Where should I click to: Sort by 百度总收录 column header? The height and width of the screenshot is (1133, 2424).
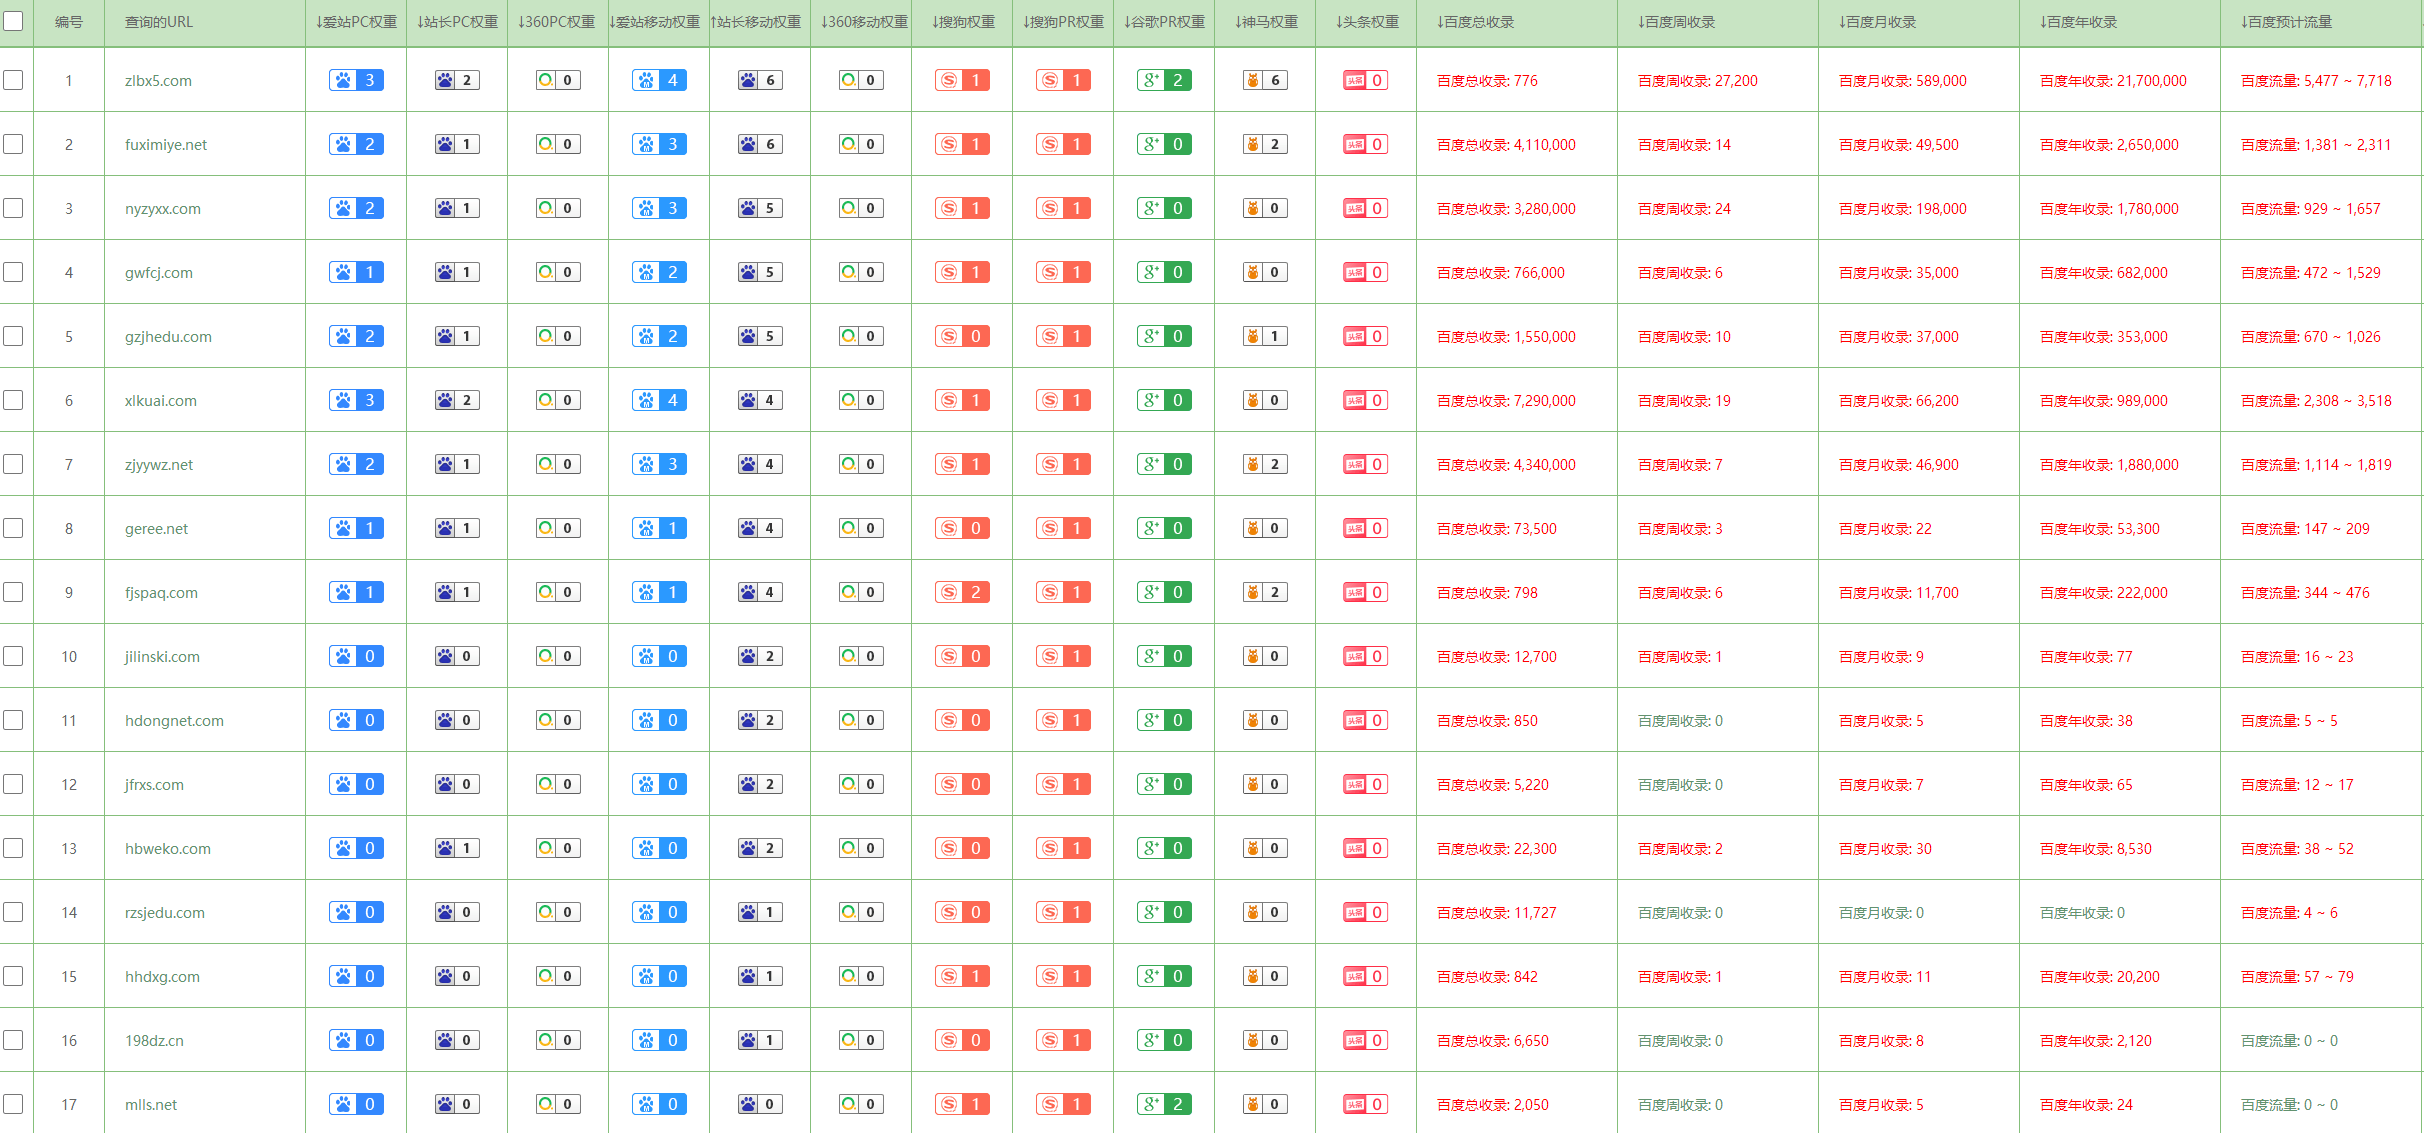click(1475, 22)
